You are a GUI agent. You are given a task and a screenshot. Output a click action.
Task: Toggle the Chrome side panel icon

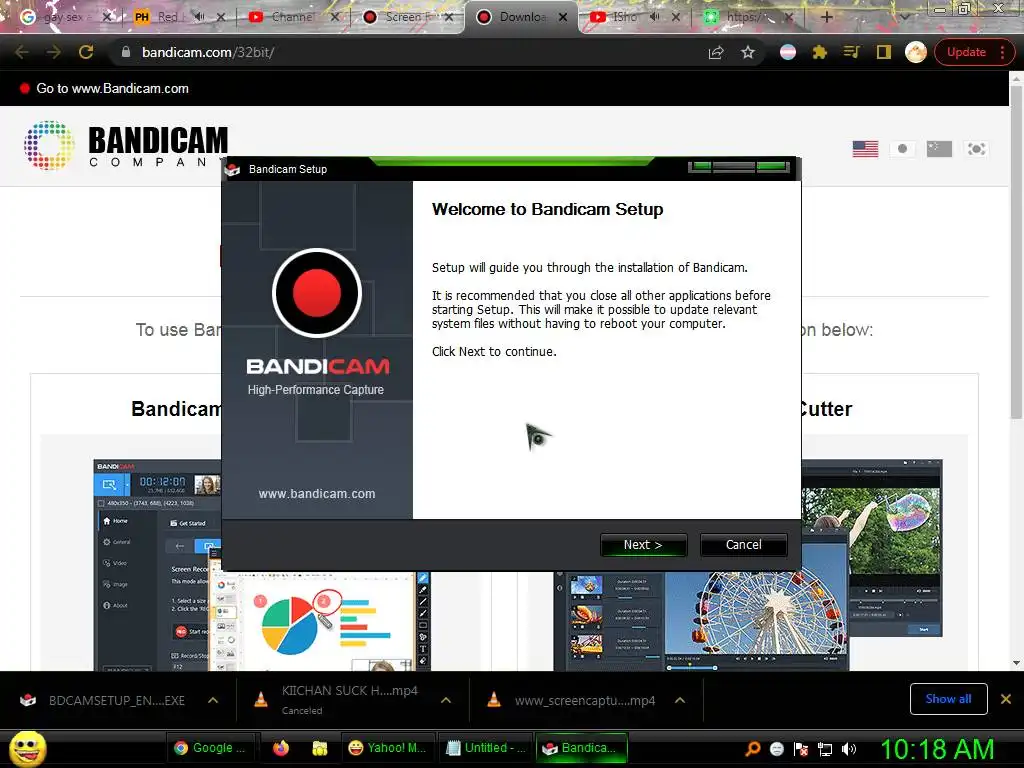[x=884, y=52]
